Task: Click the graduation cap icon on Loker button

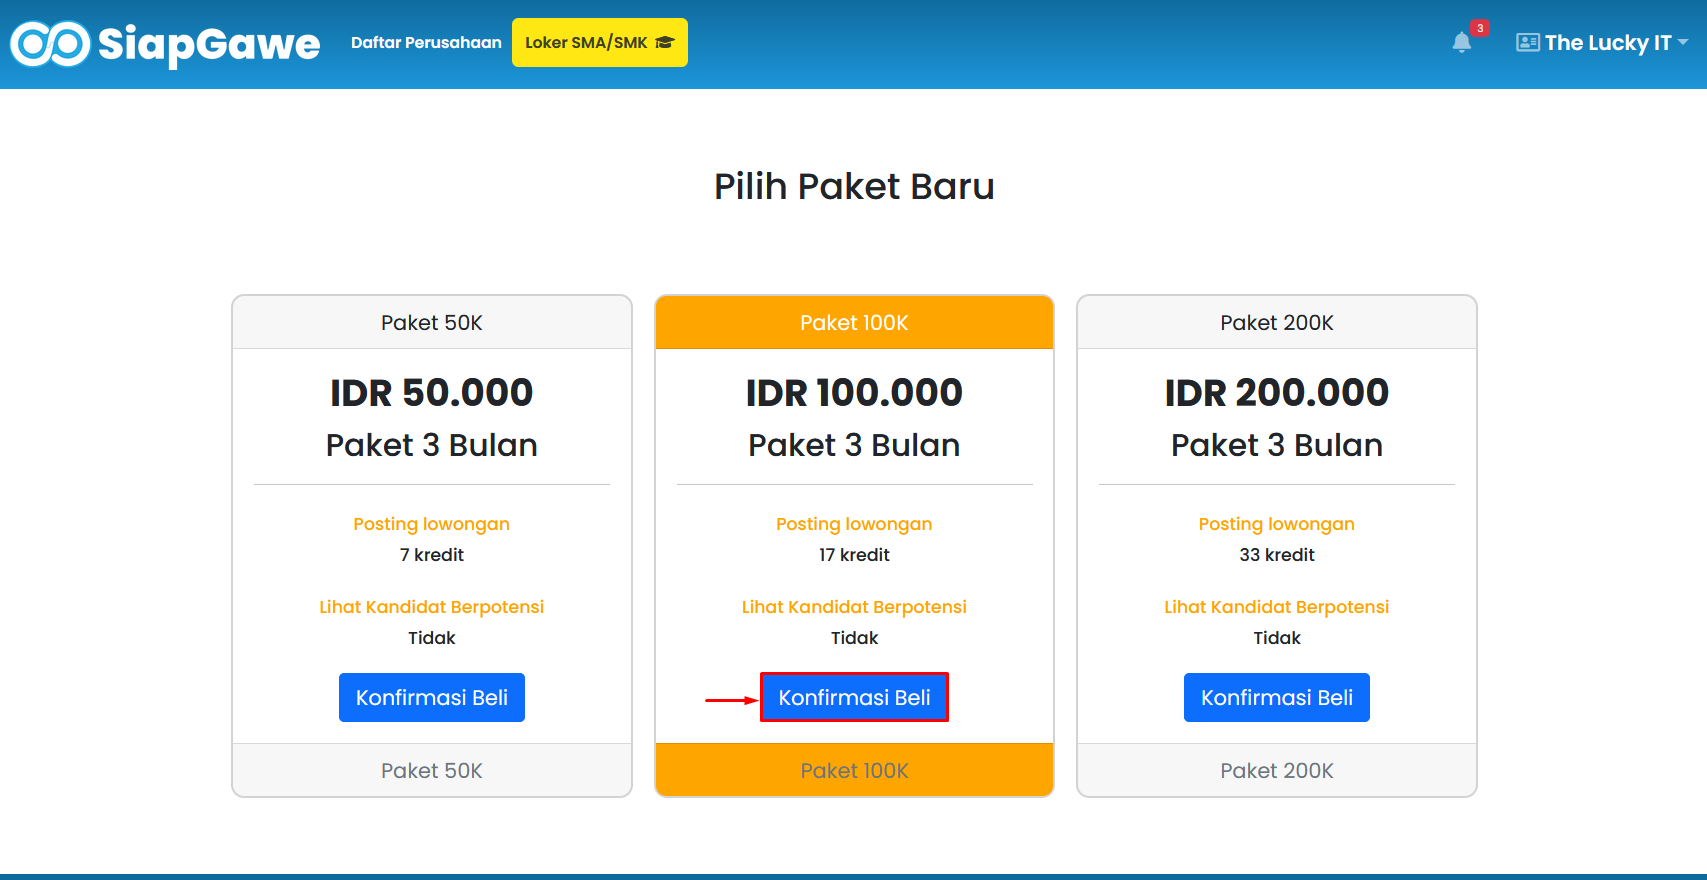Action: [665, 42]
